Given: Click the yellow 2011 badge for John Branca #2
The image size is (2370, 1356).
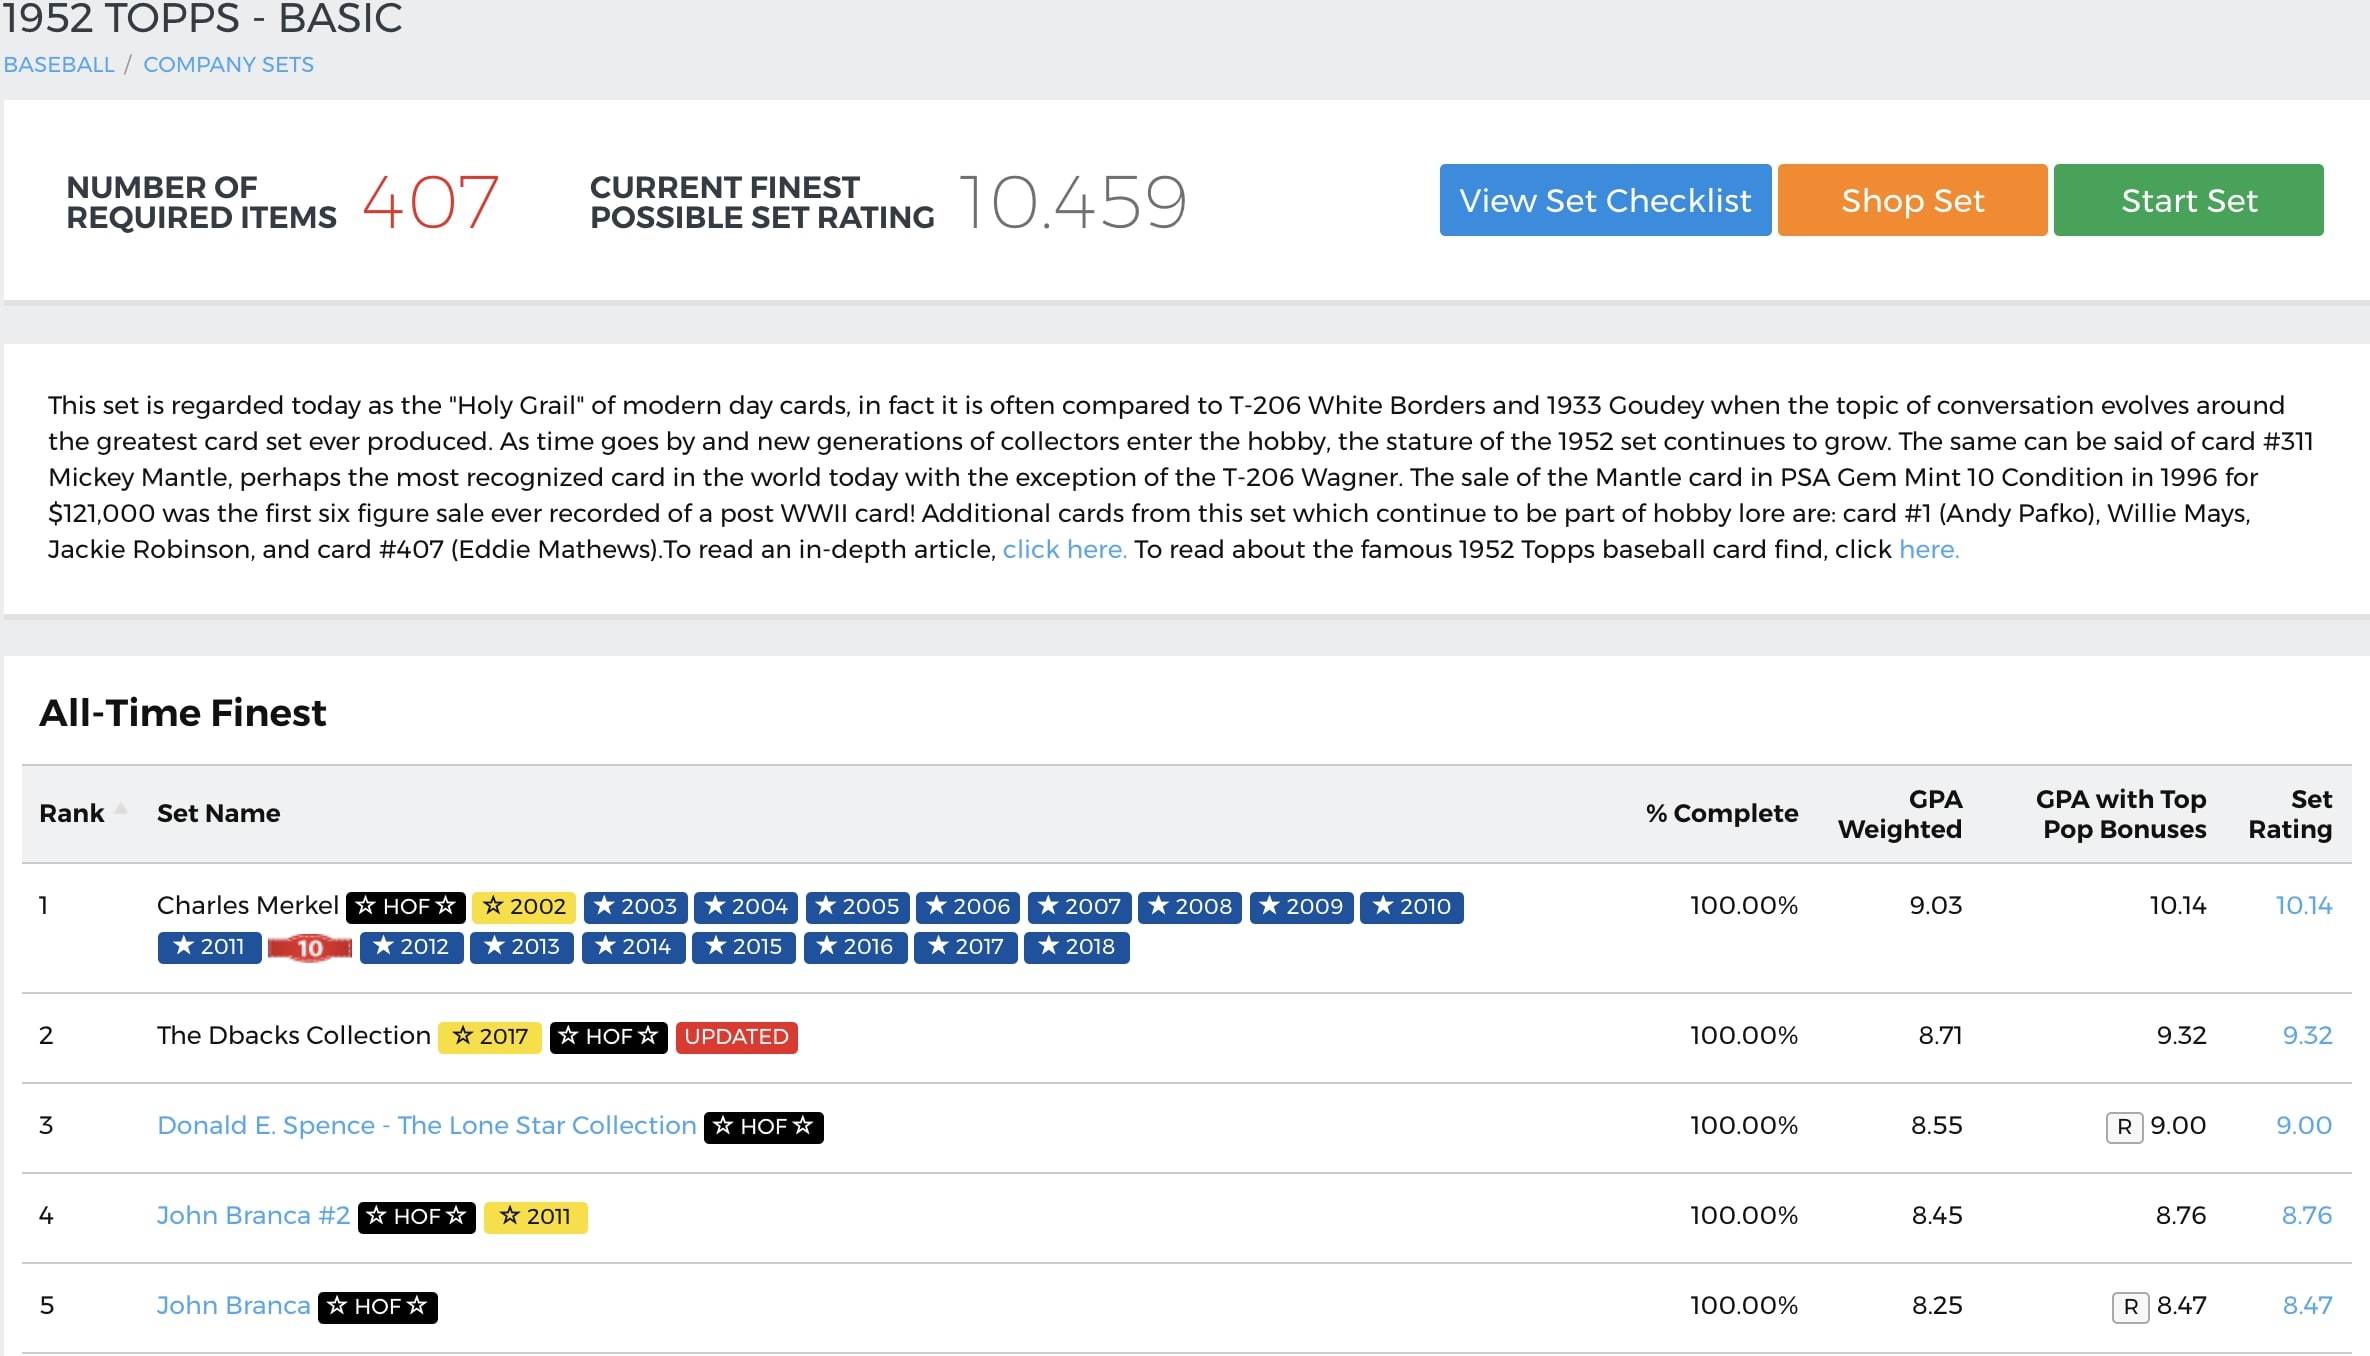Looking at the screenshot, I should coord(536,1217).
